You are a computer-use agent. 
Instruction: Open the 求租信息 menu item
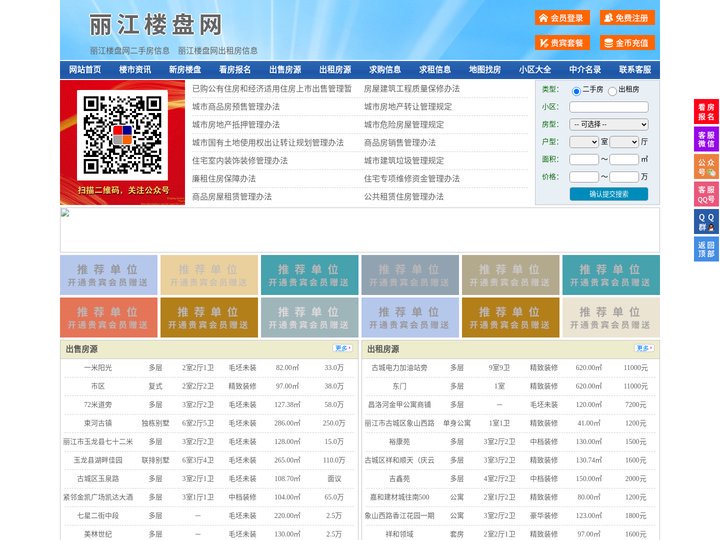pyautogui.click(x=435, y=70)
